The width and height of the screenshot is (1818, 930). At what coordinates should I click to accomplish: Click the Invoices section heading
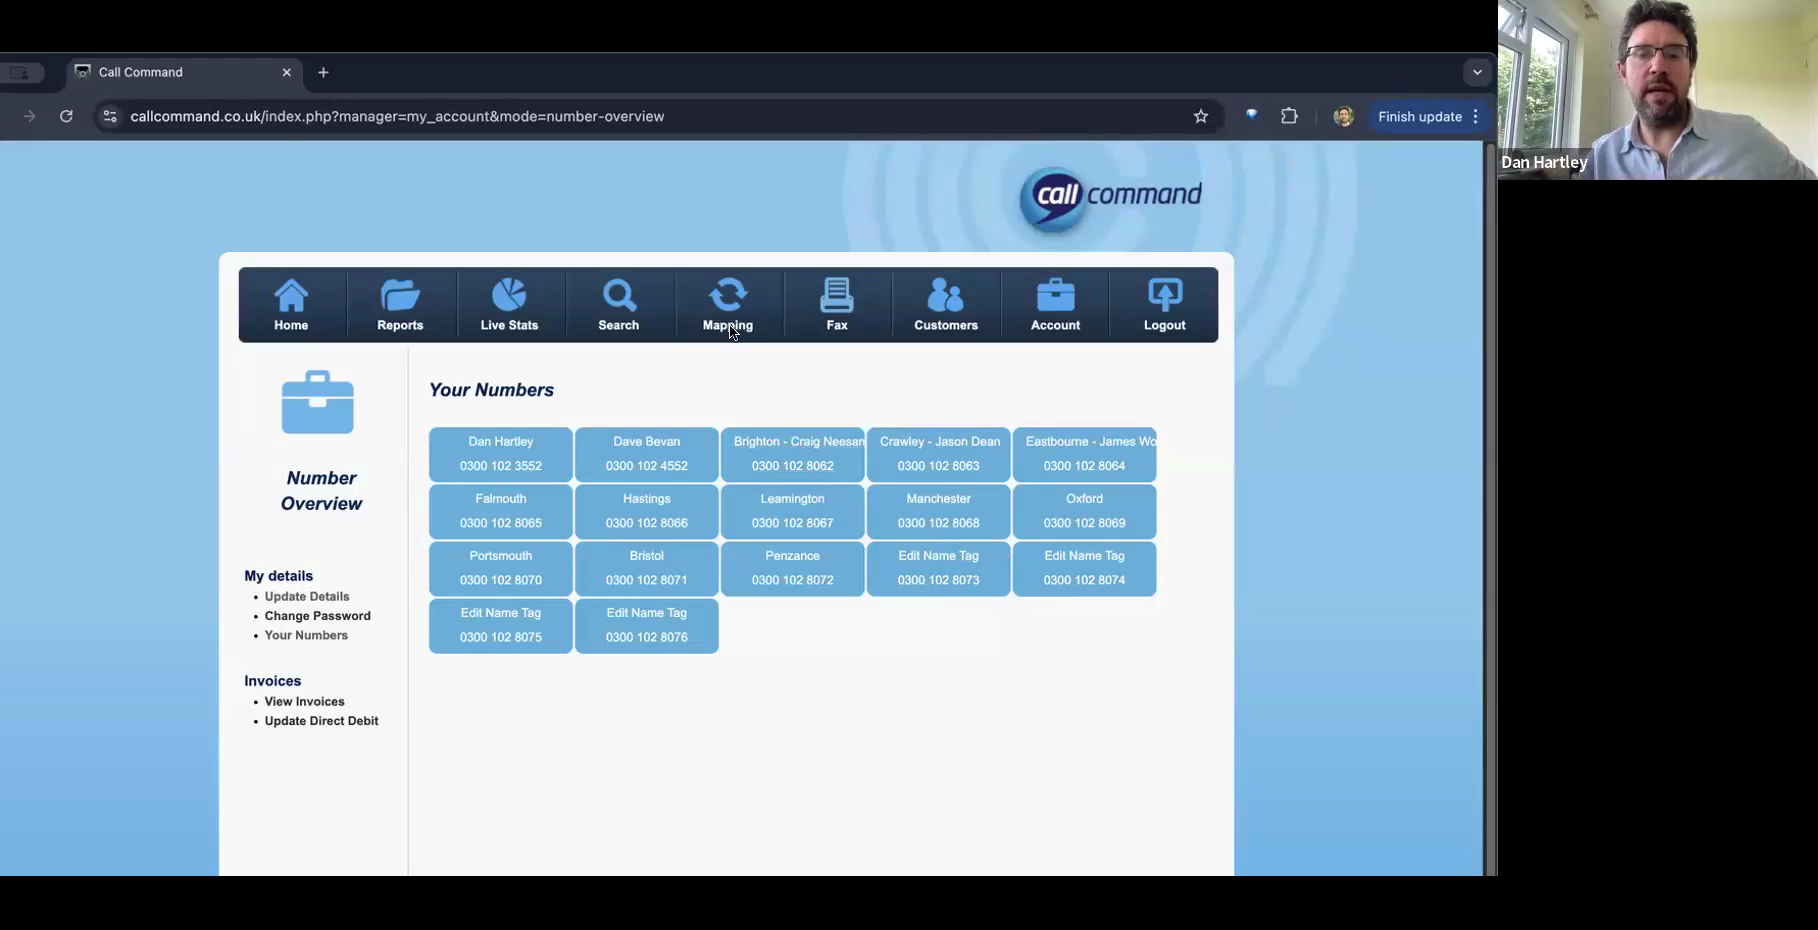(x=273, y=681)
